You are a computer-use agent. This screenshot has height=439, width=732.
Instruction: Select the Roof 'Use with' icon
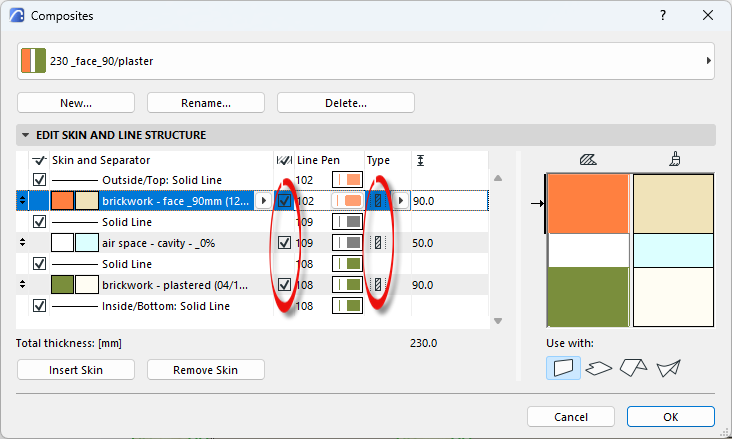(x=633, y=368)
